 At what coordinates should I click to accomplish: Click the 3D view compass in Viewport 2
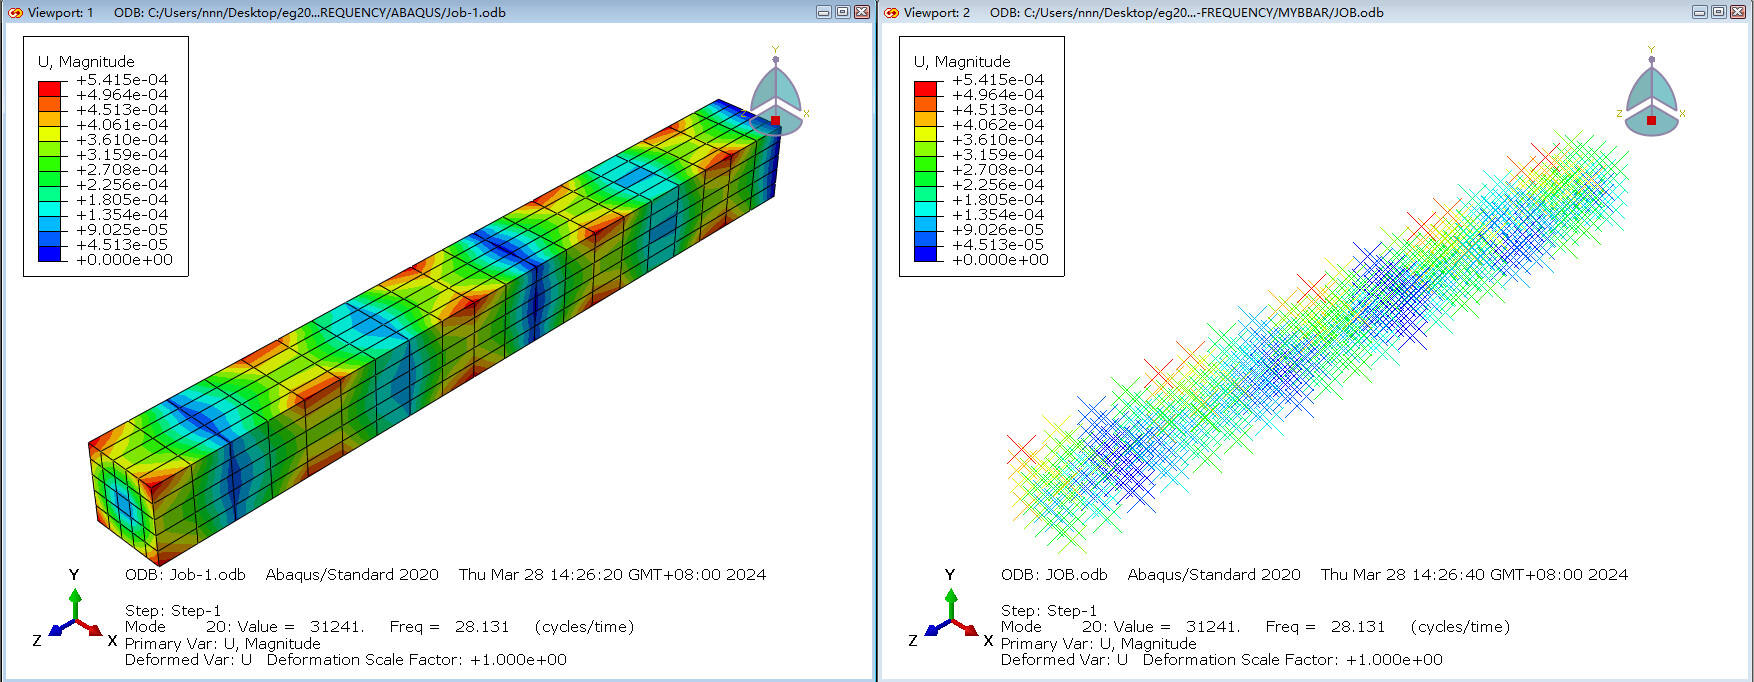[1651, 92]
